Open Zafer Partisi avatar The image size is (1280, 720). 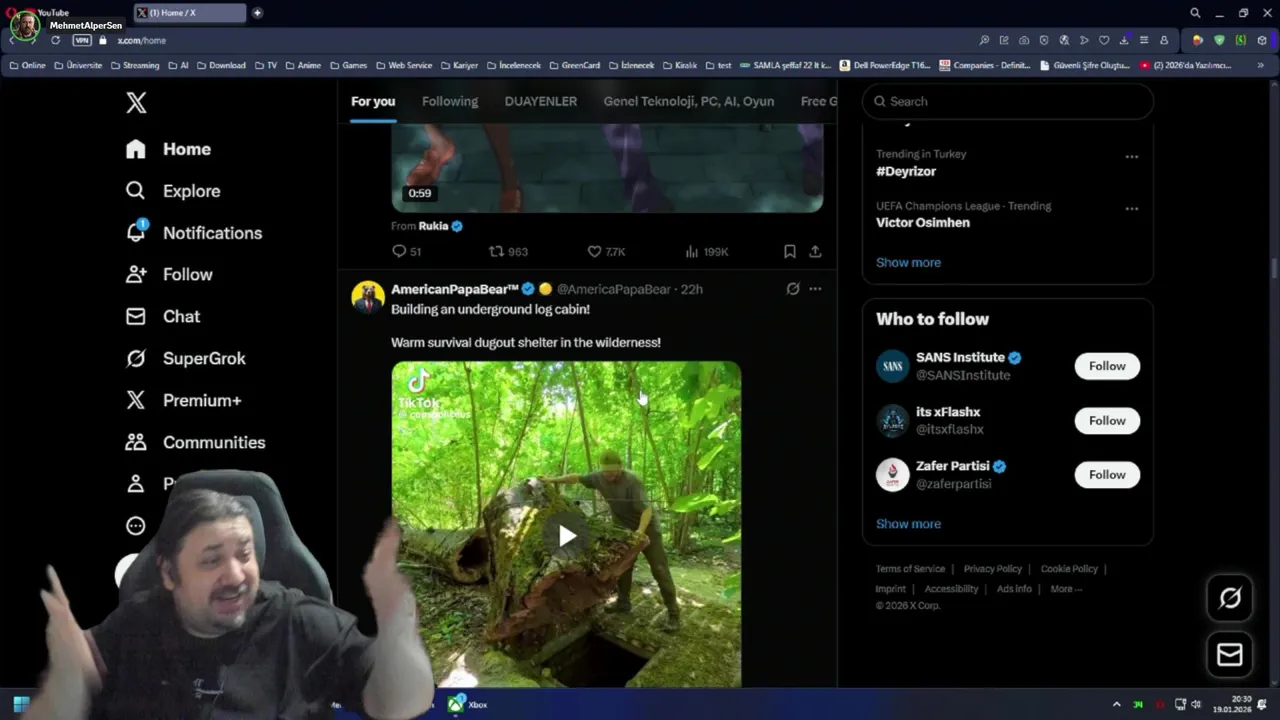[x=892, y=475]
